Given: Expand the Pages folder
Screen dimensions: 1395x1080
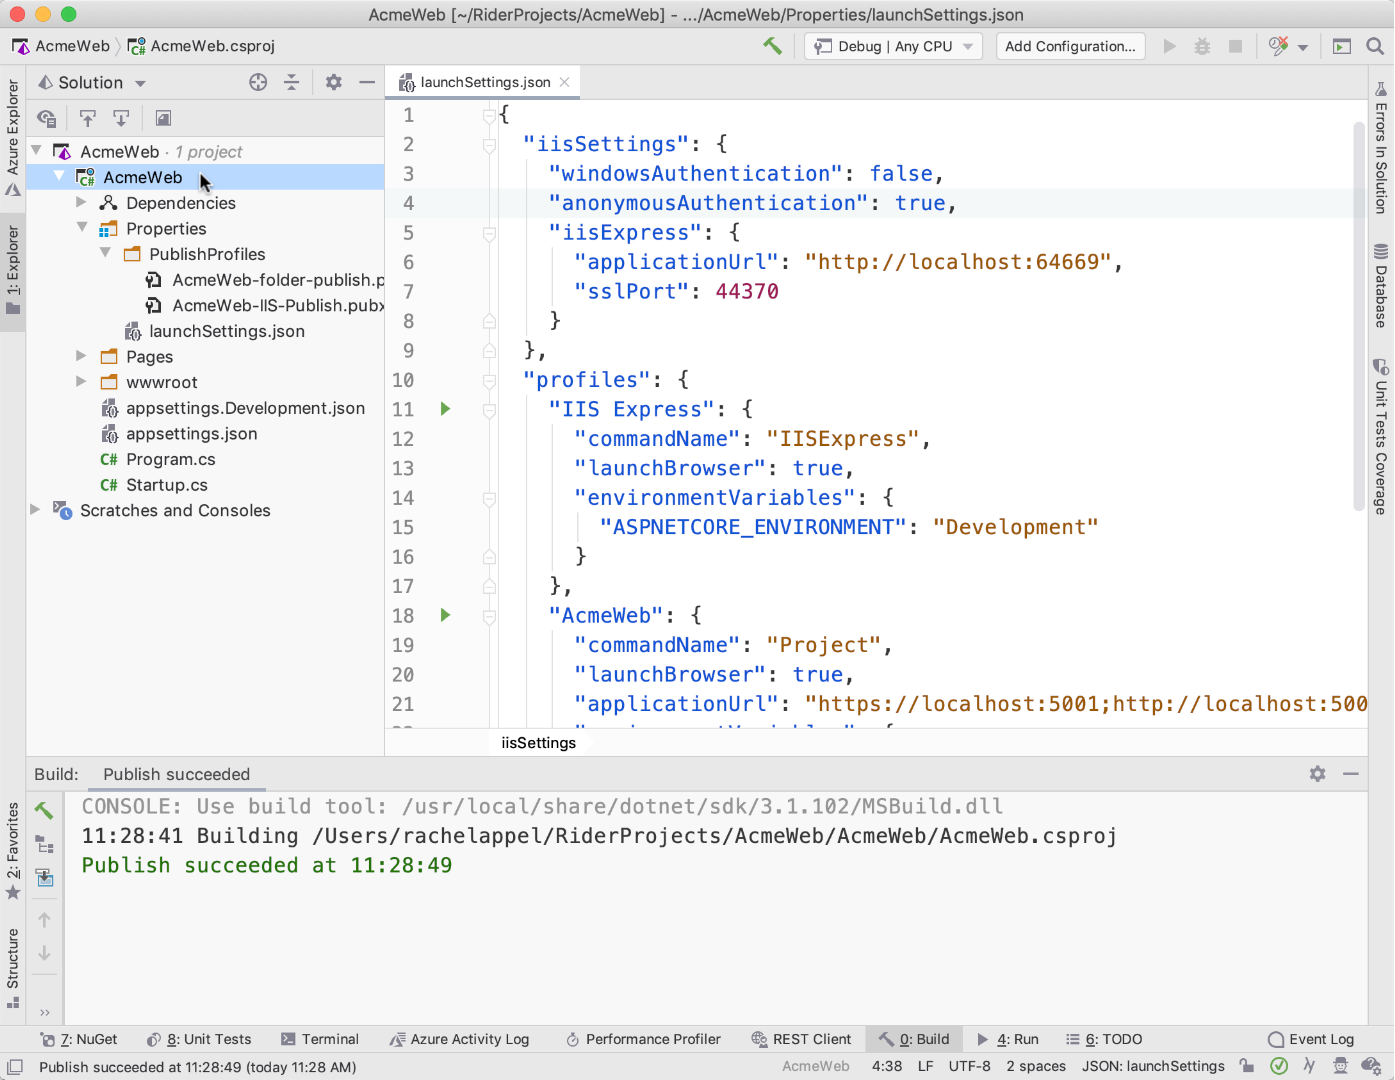Looking at the screenshot, I should (x=82, y=356).
